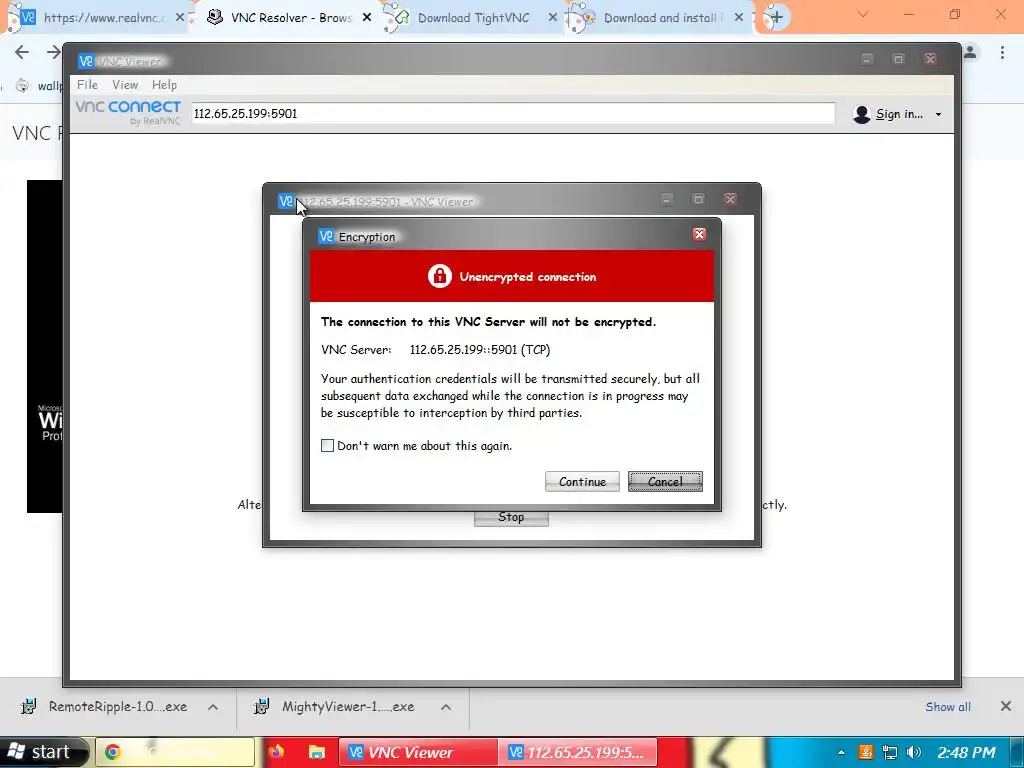
Task: Click the browser forward arrow
Action: coord(54,52)
